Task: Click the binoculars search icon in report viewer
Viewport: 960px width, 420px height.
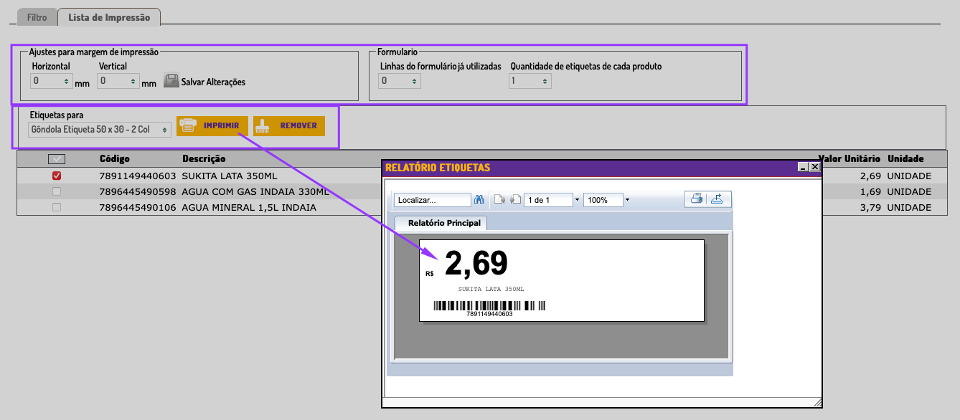Action: pos(479,199)
